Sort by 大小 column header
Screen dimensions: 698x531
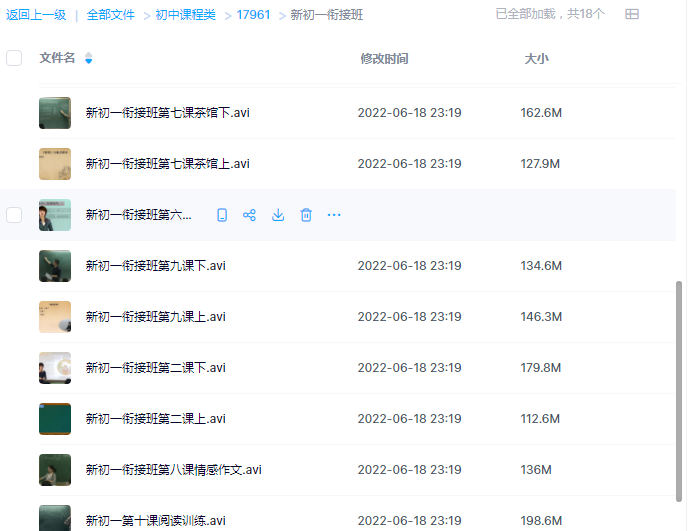click(x=536, y=59)
